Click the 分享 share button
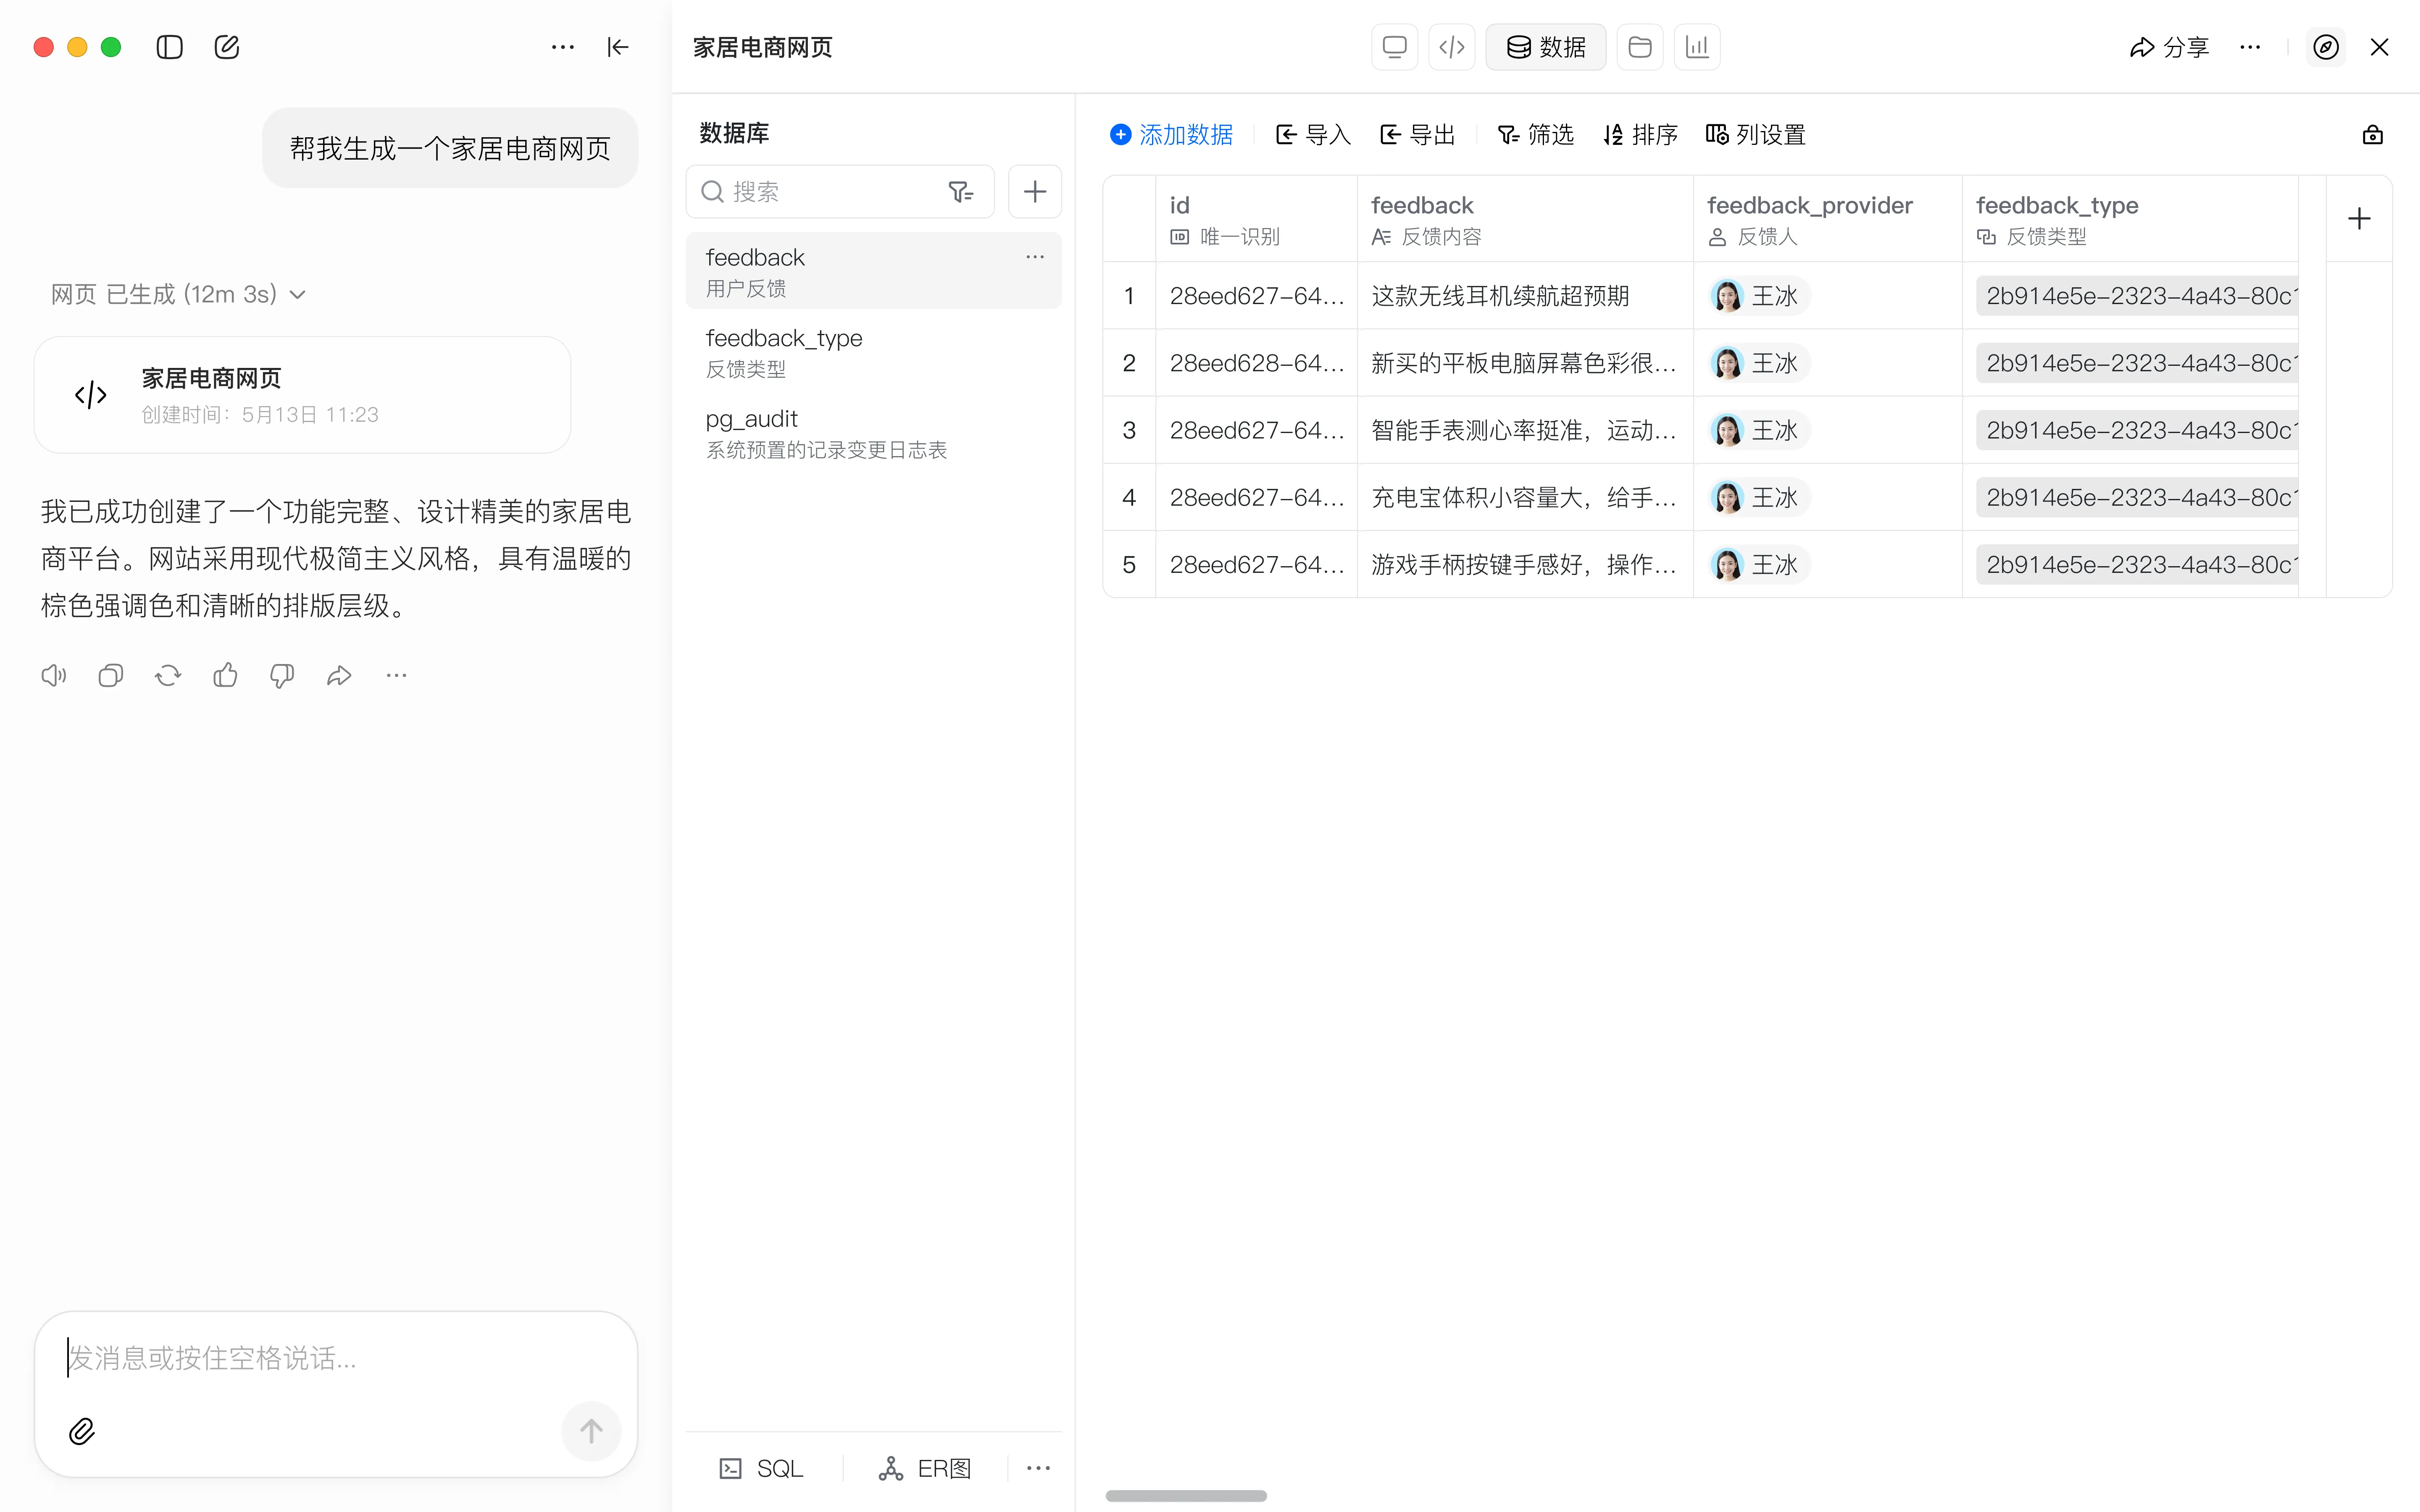 coord(2169,47)
